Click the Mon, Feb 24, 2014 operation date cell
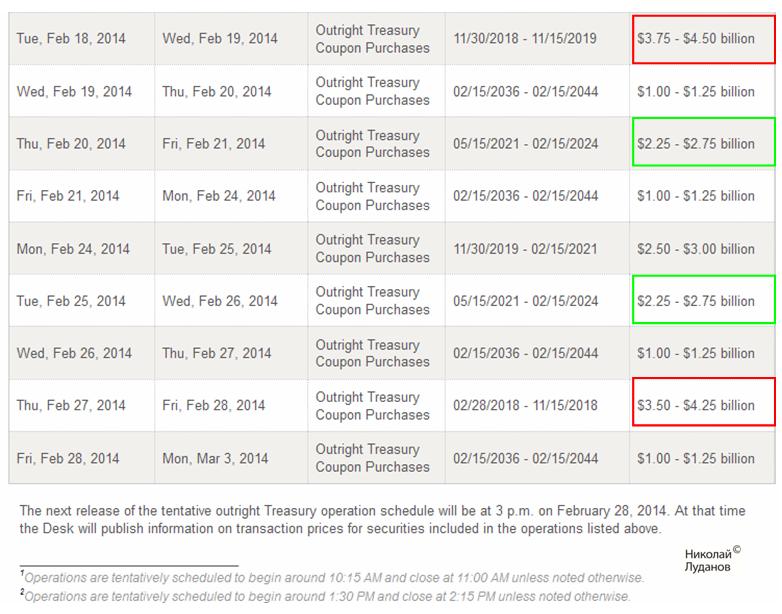 coord(73,249)
